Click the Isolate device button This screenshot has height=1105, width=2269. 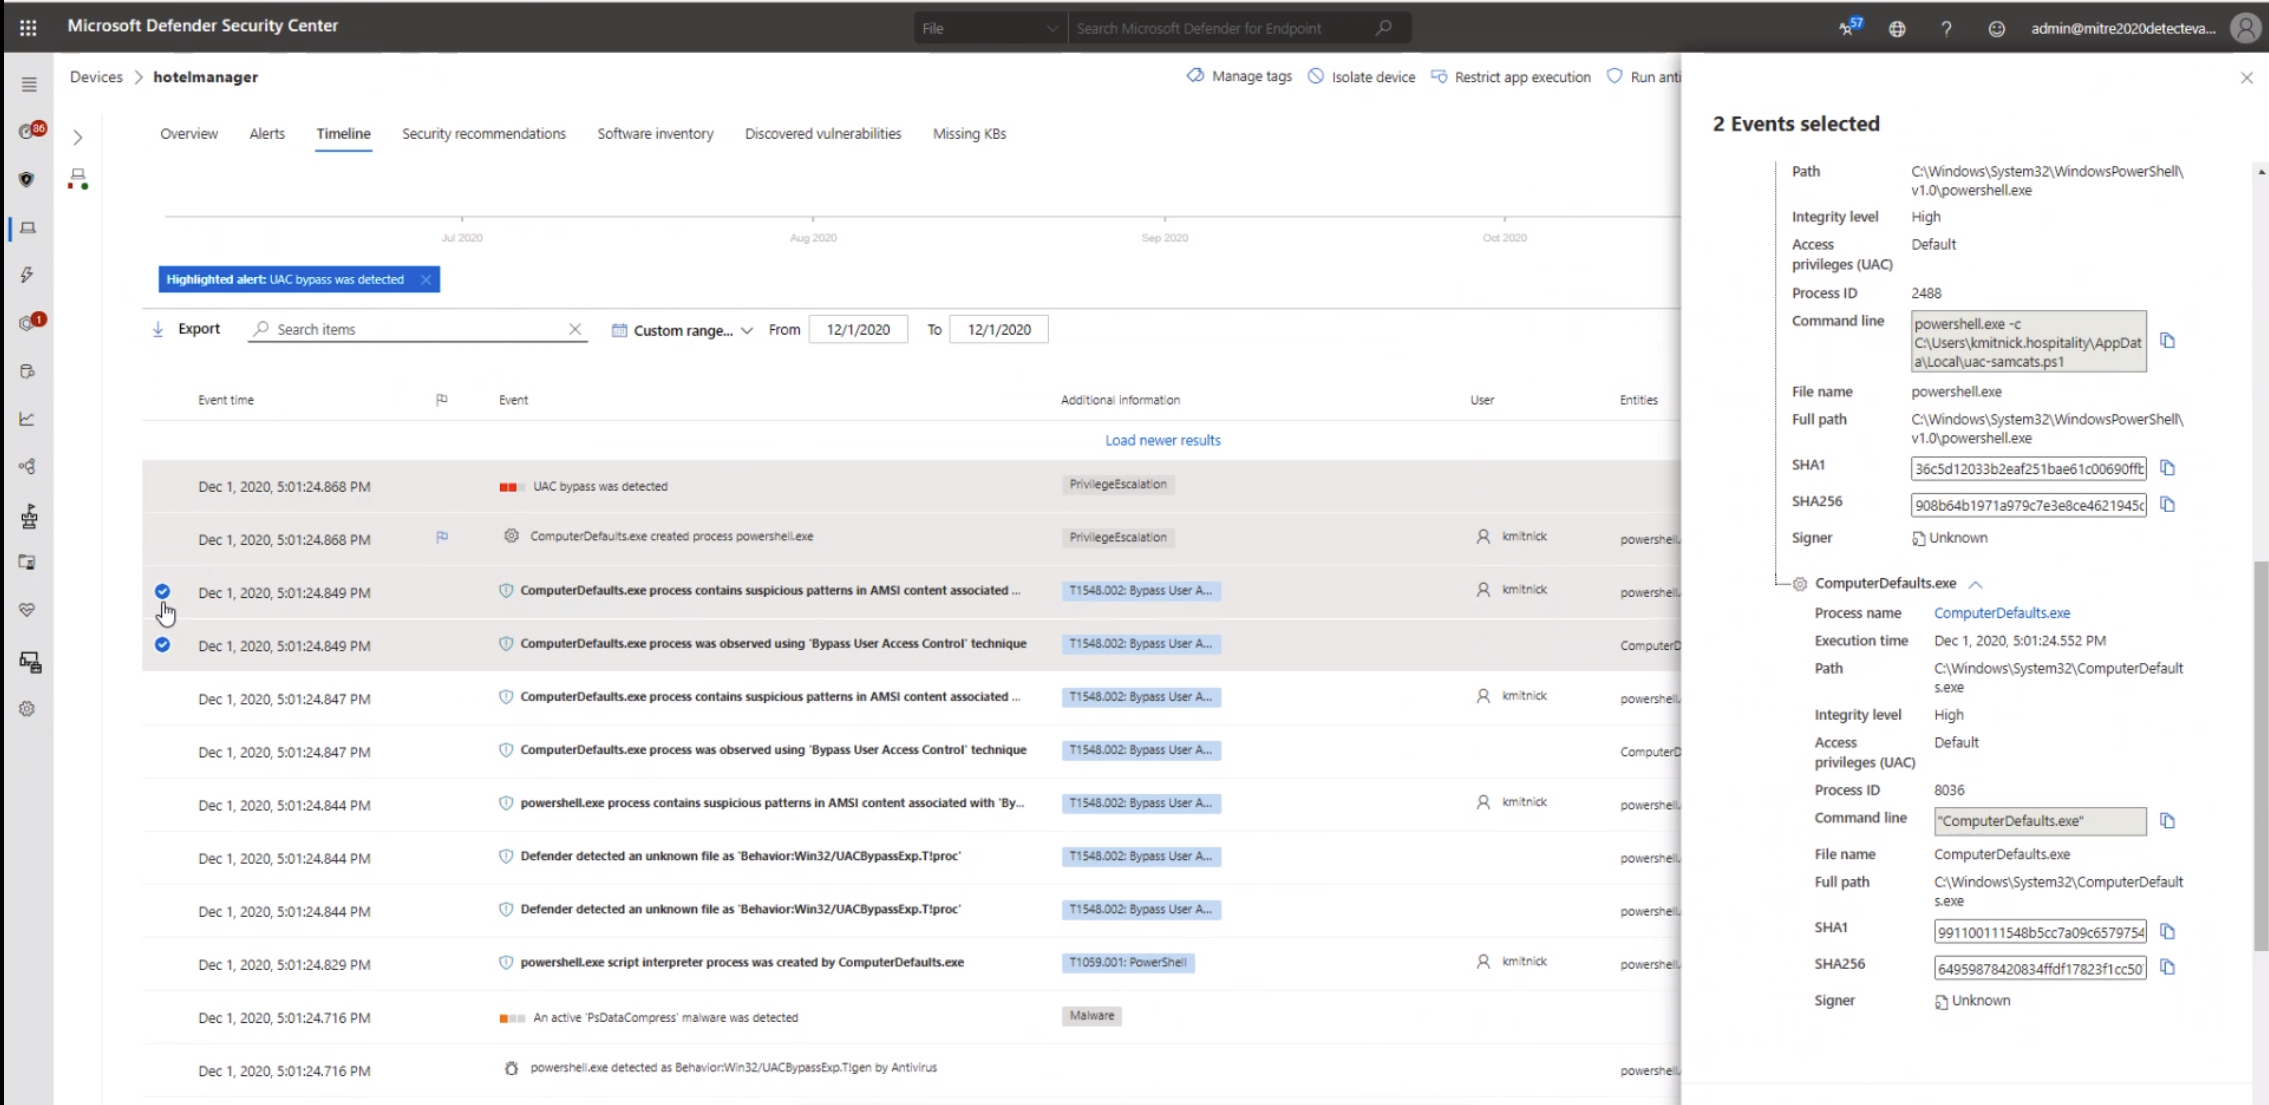pyautogui.click(x=1361, y=77)
